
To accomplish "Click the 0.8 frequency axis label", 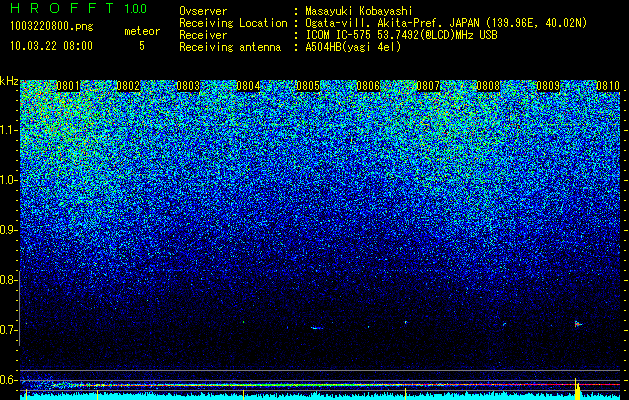I will tap(9, 280).
